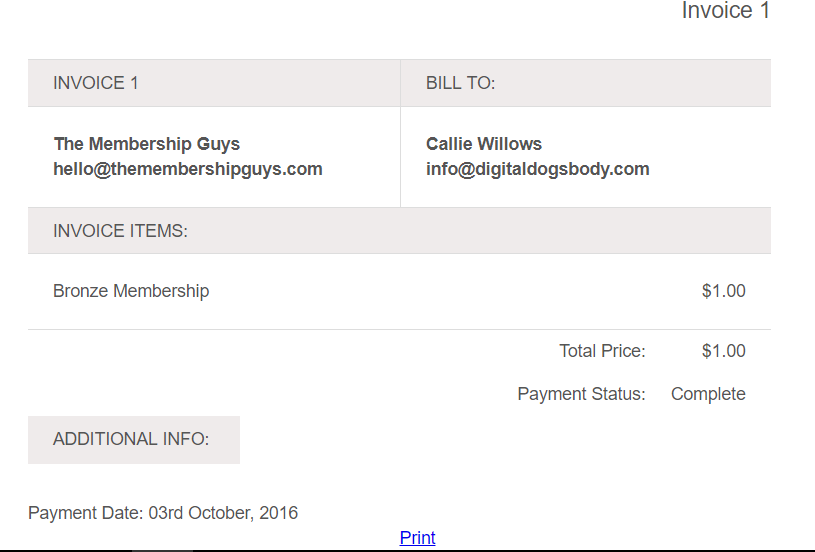
Task: Select the Bronze Membership line item
Action: (131, 291)
